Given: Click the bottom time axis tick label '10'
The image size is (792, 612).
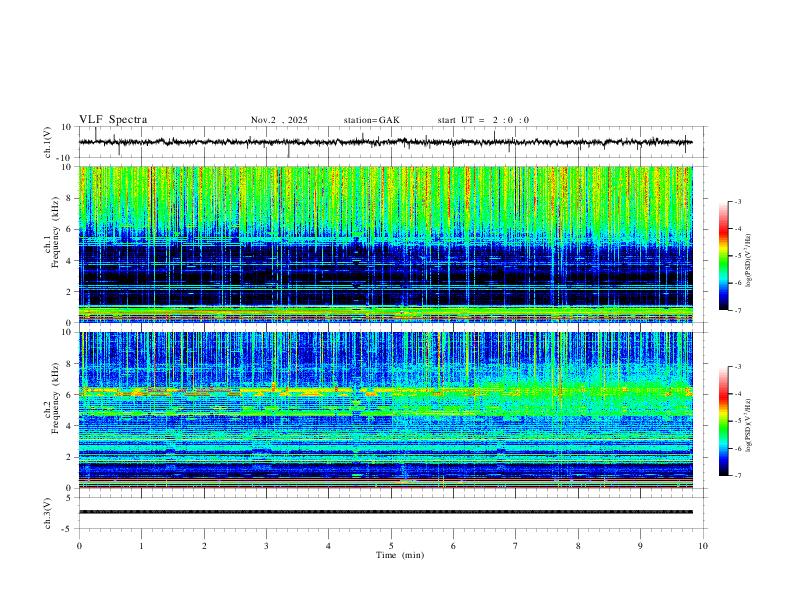Looking at the screenshot, I should [x=703, y=546].
